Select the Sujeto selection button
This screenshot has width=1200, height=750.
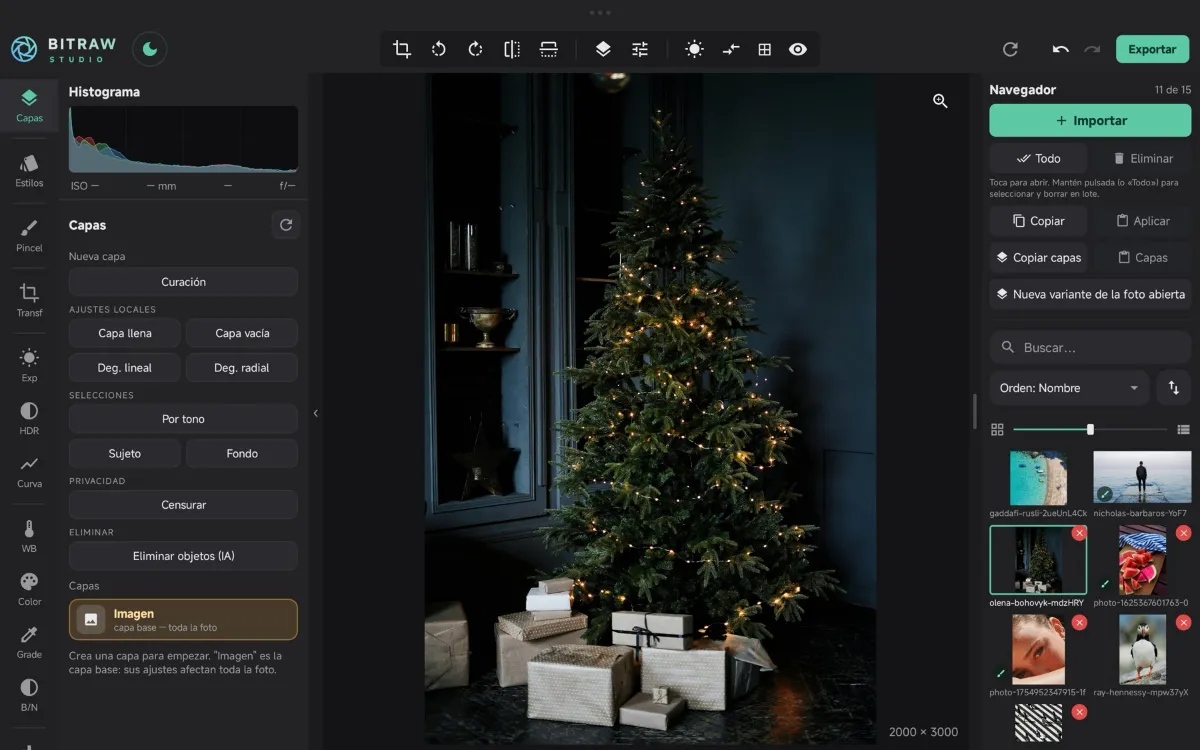(125, 453)
